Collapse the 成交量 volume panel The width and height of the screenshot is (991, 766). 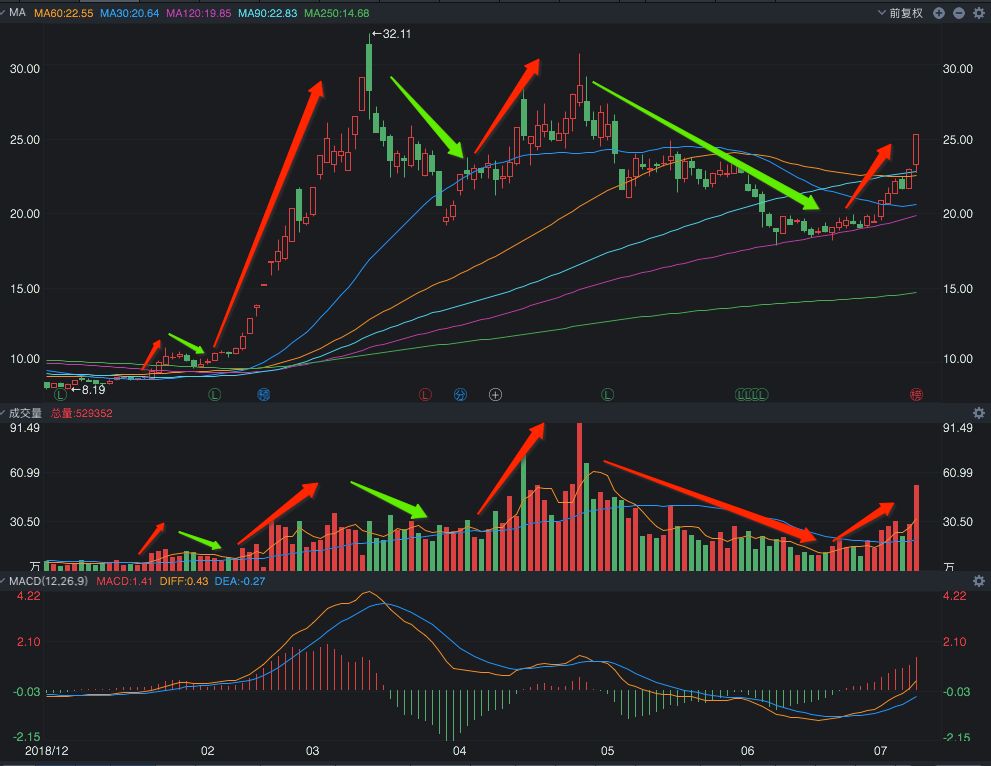click(3, 413)
